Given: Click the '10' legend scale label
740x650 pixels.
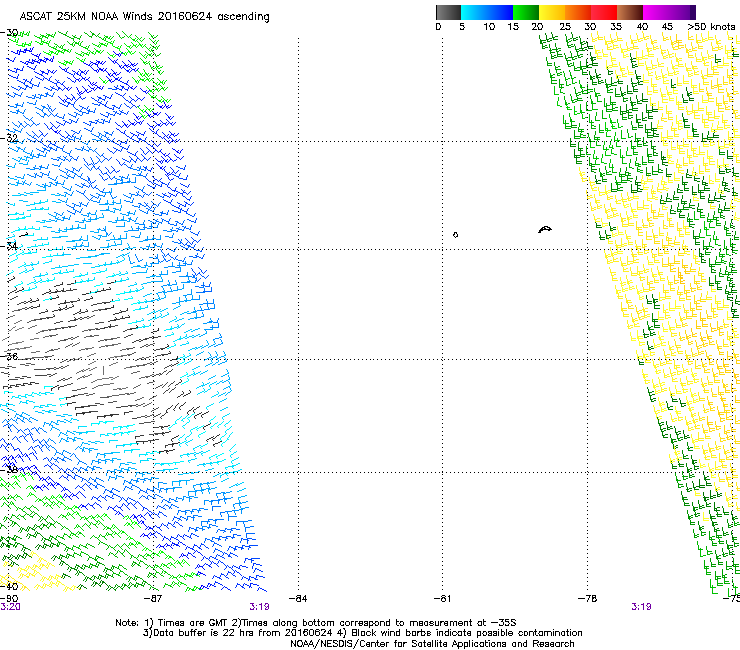Looking at the screenshot, I should click(x=489, y=27).
